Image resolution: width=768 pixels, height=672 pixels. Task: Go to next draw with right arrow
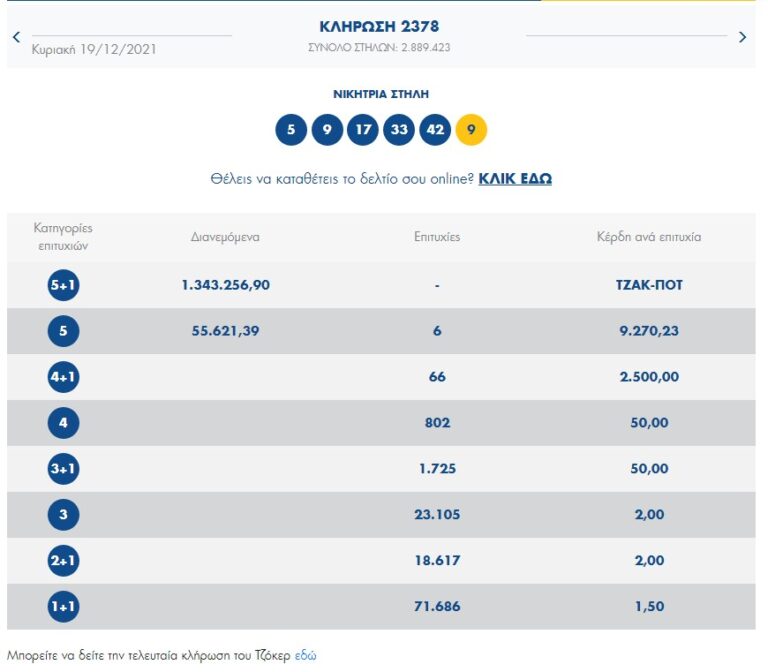742,37
